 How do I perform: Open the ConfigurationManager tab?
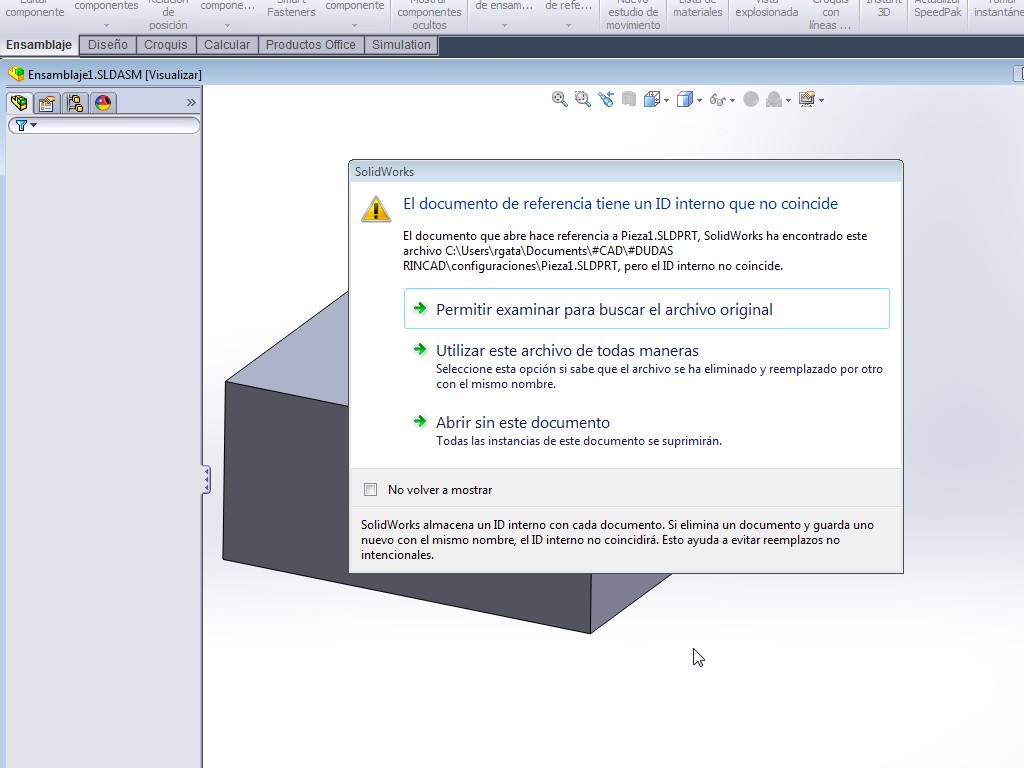75,103
